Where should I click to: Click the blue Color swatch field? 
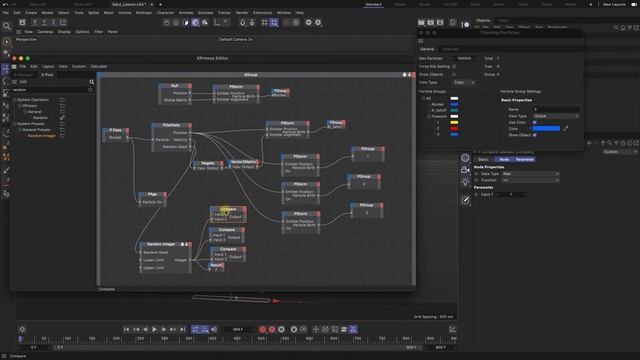coord(546,129)
